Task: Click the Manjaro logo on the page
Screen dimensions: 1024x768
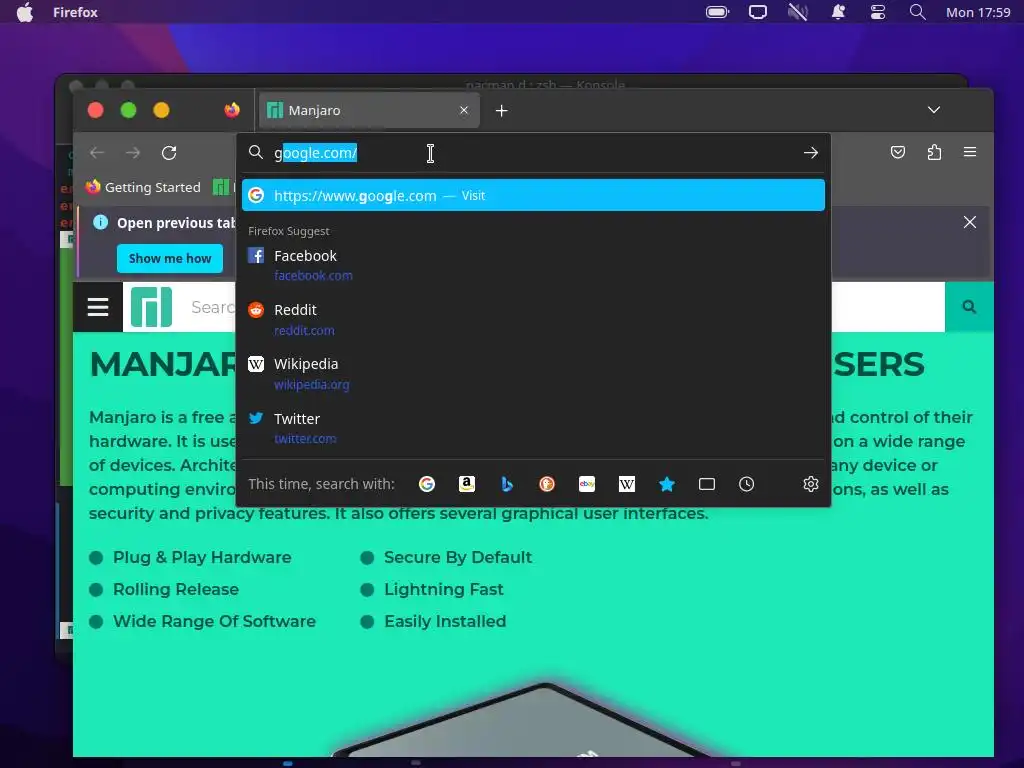Action: pos(152,307)
